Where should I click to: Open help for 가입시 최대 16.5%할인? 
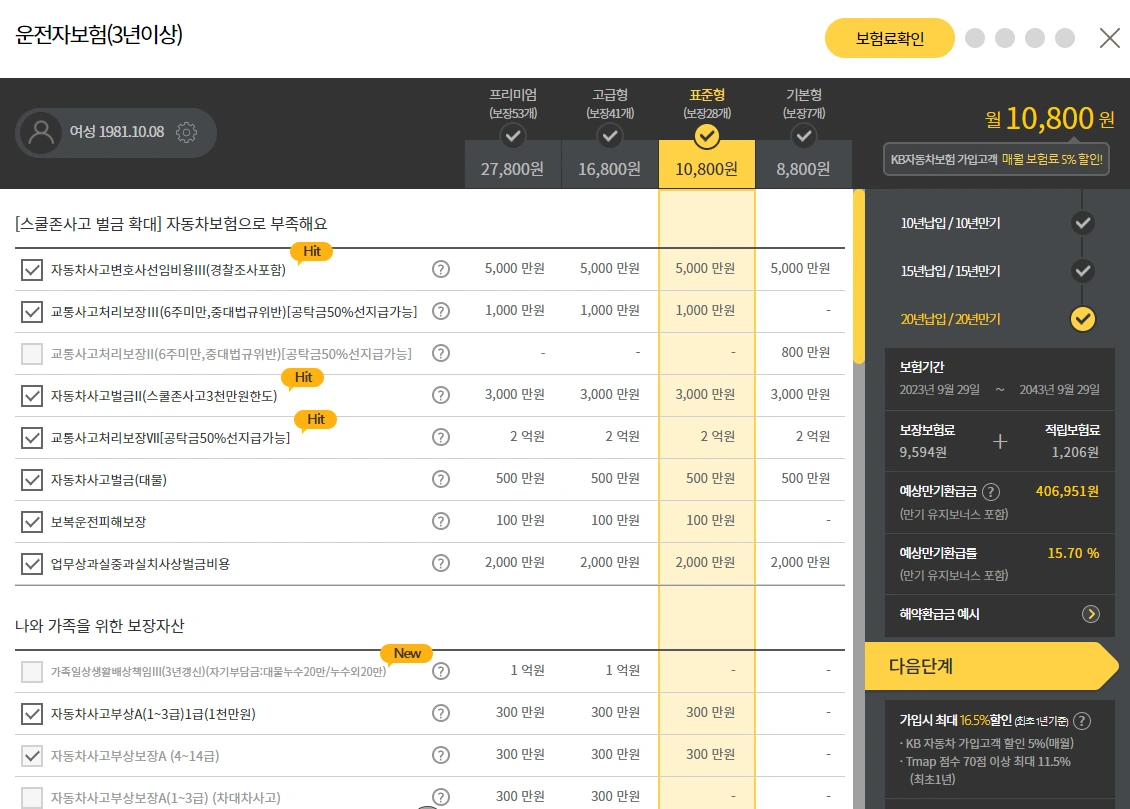1082,720
